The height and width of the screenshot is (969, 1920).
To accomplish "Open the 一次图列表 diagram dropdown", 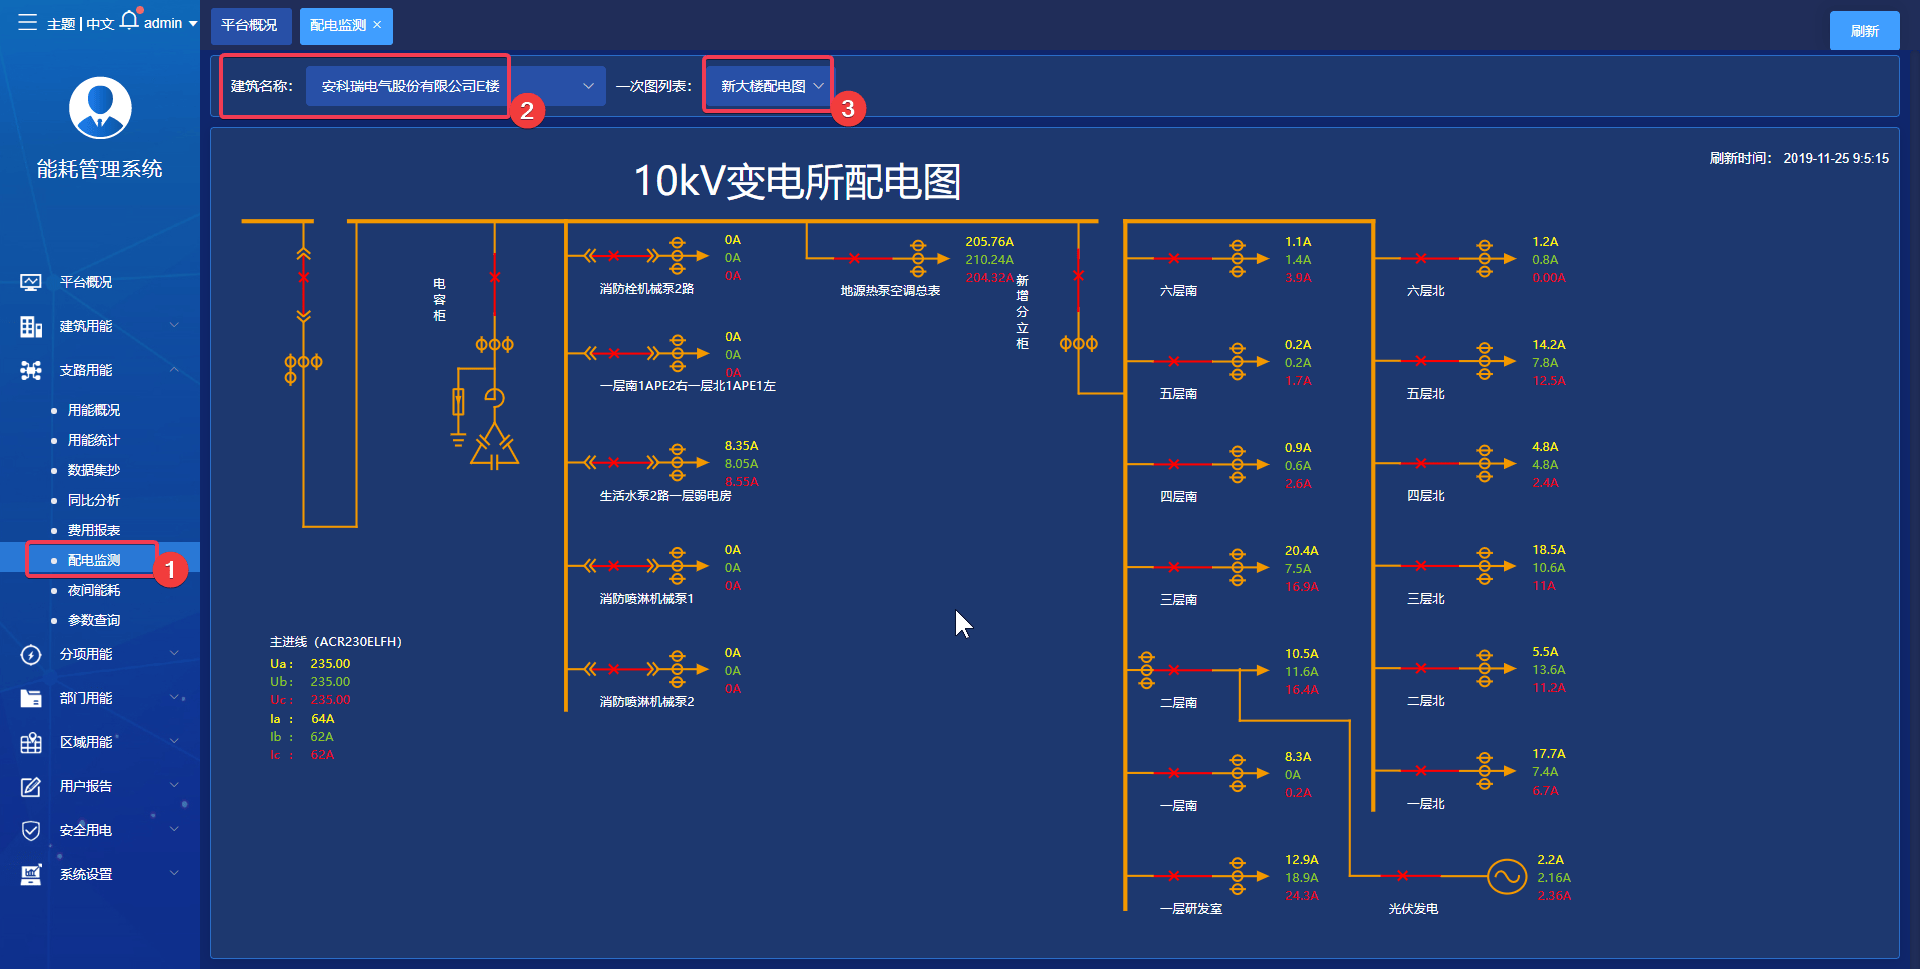I will tap(768, 86).
